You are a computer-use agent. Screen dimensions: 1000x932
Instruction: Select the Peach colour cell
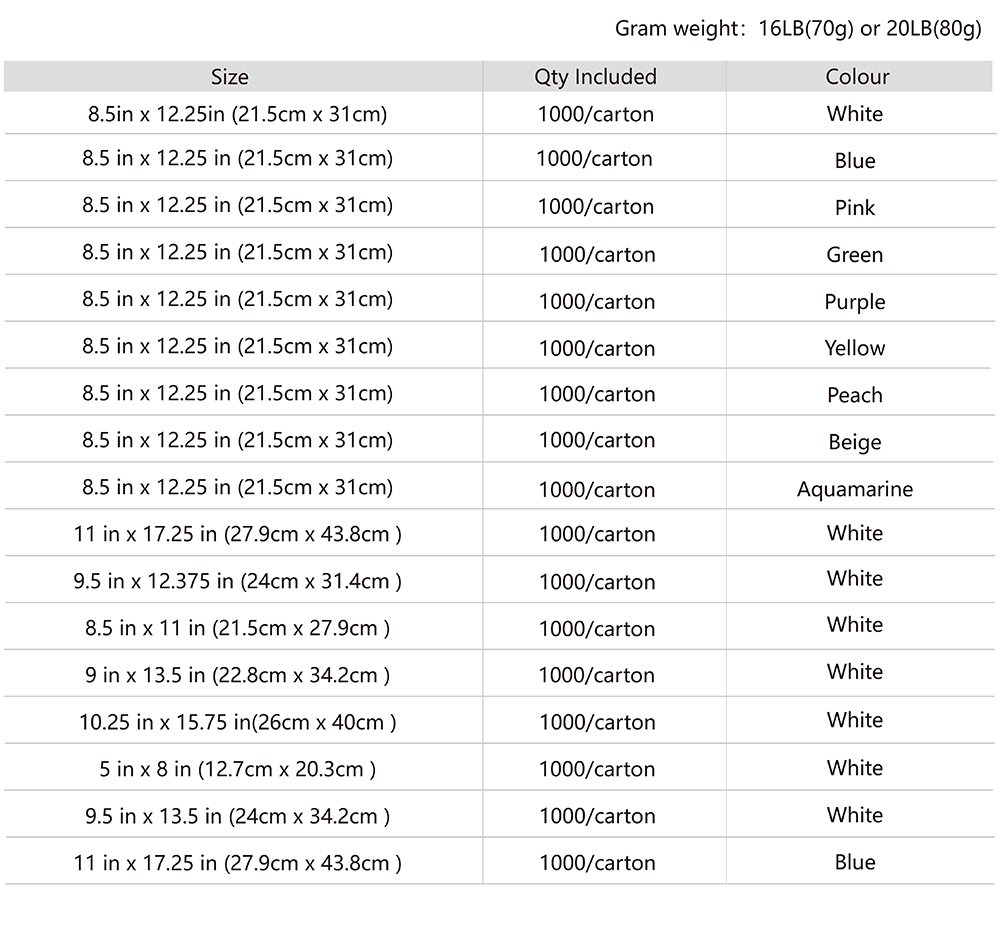click(x=855, y=395)
